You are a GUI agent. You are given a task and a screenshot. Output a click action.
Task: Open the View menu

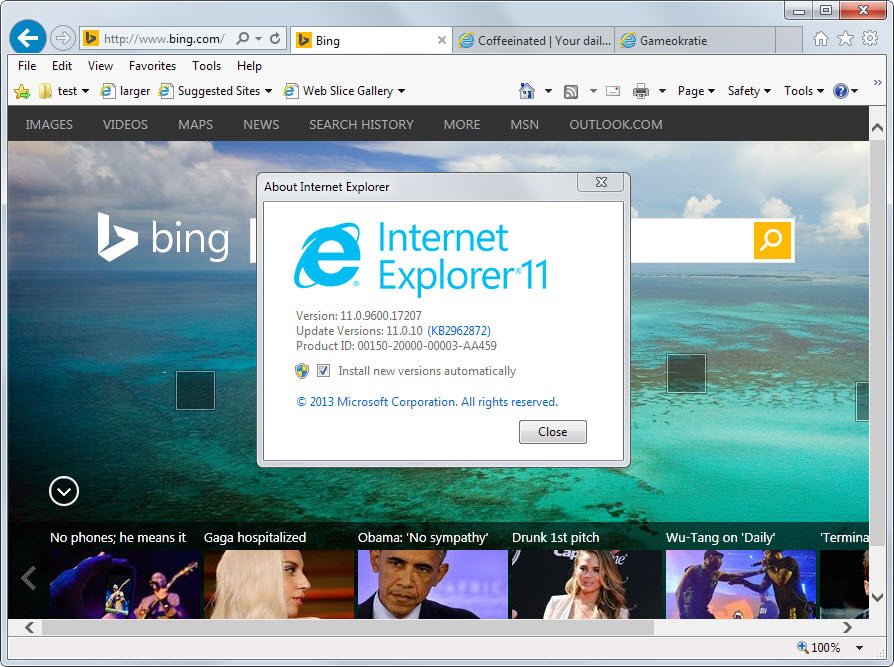(x=100, y=66)
